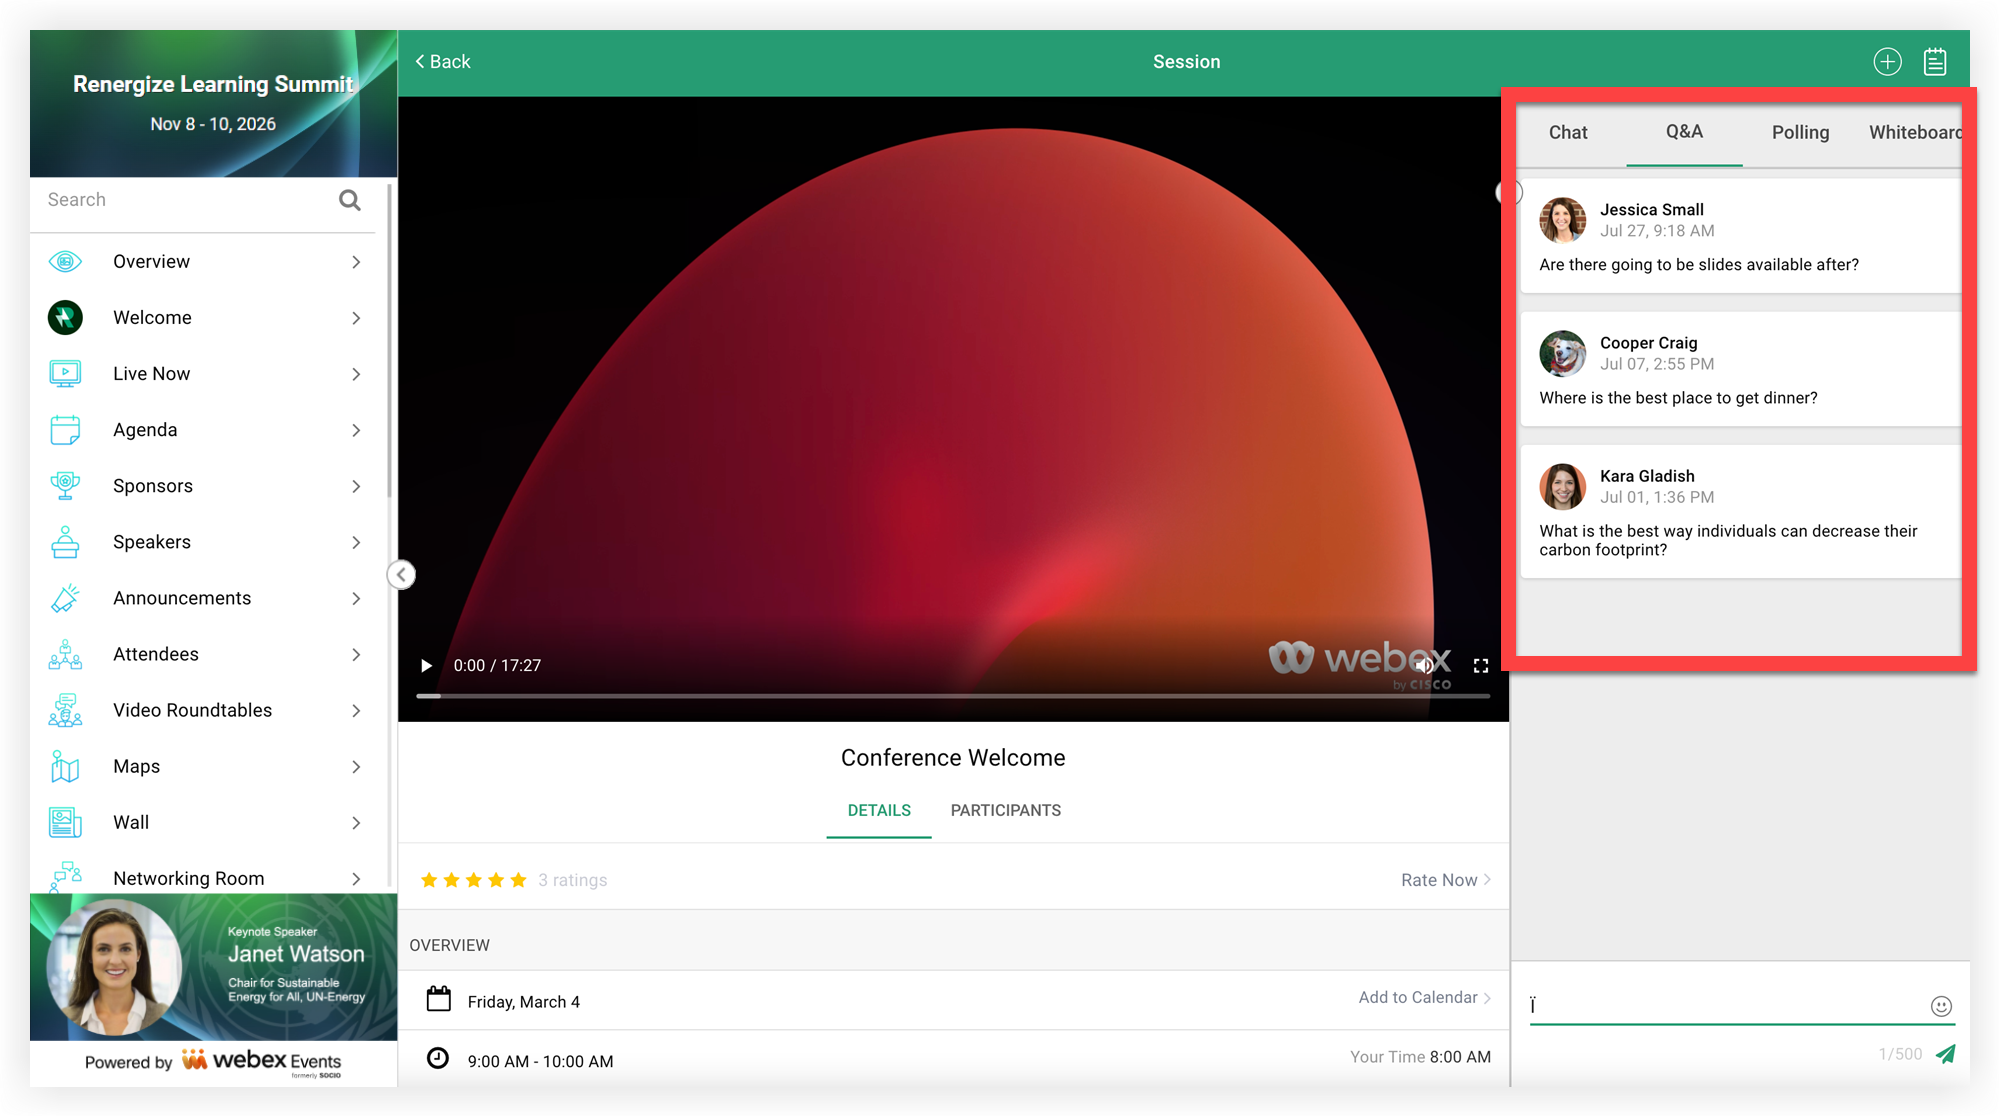
Task: Click Kara Gladish's avatar
Action: [1562, 486]
